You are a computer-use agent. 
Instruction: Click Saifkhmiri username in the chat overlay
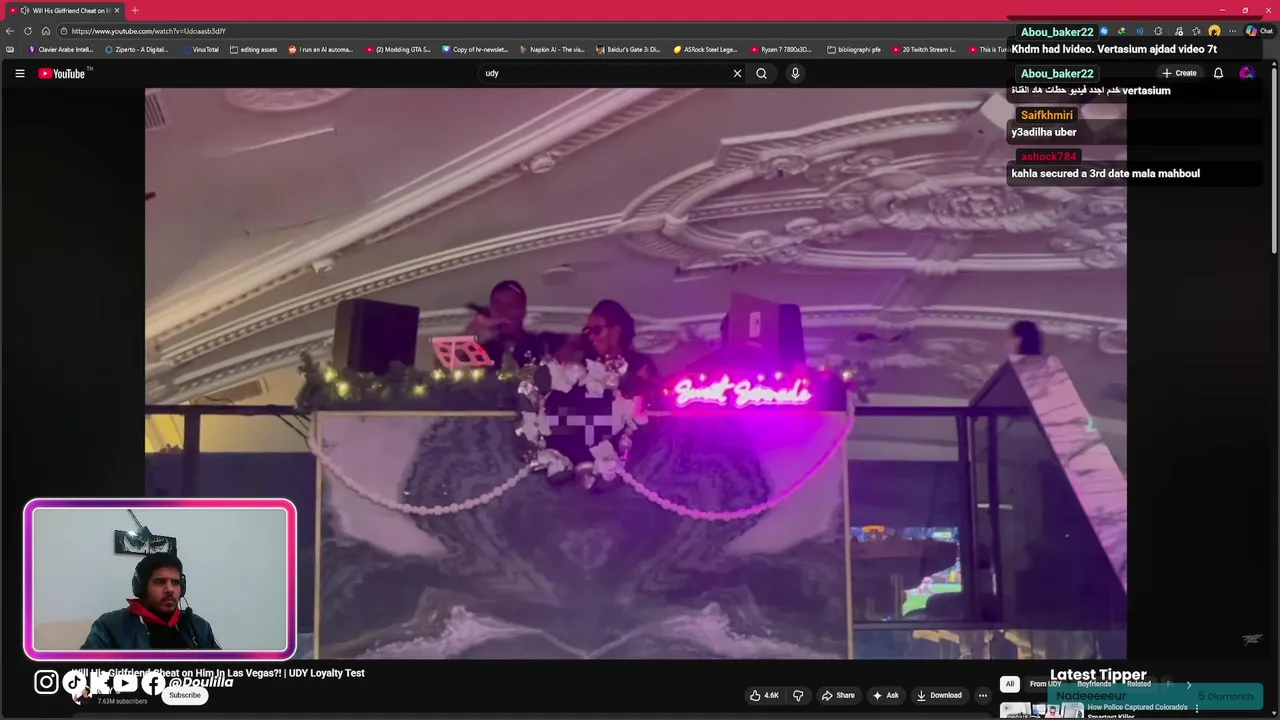[x=1046, y=115]
